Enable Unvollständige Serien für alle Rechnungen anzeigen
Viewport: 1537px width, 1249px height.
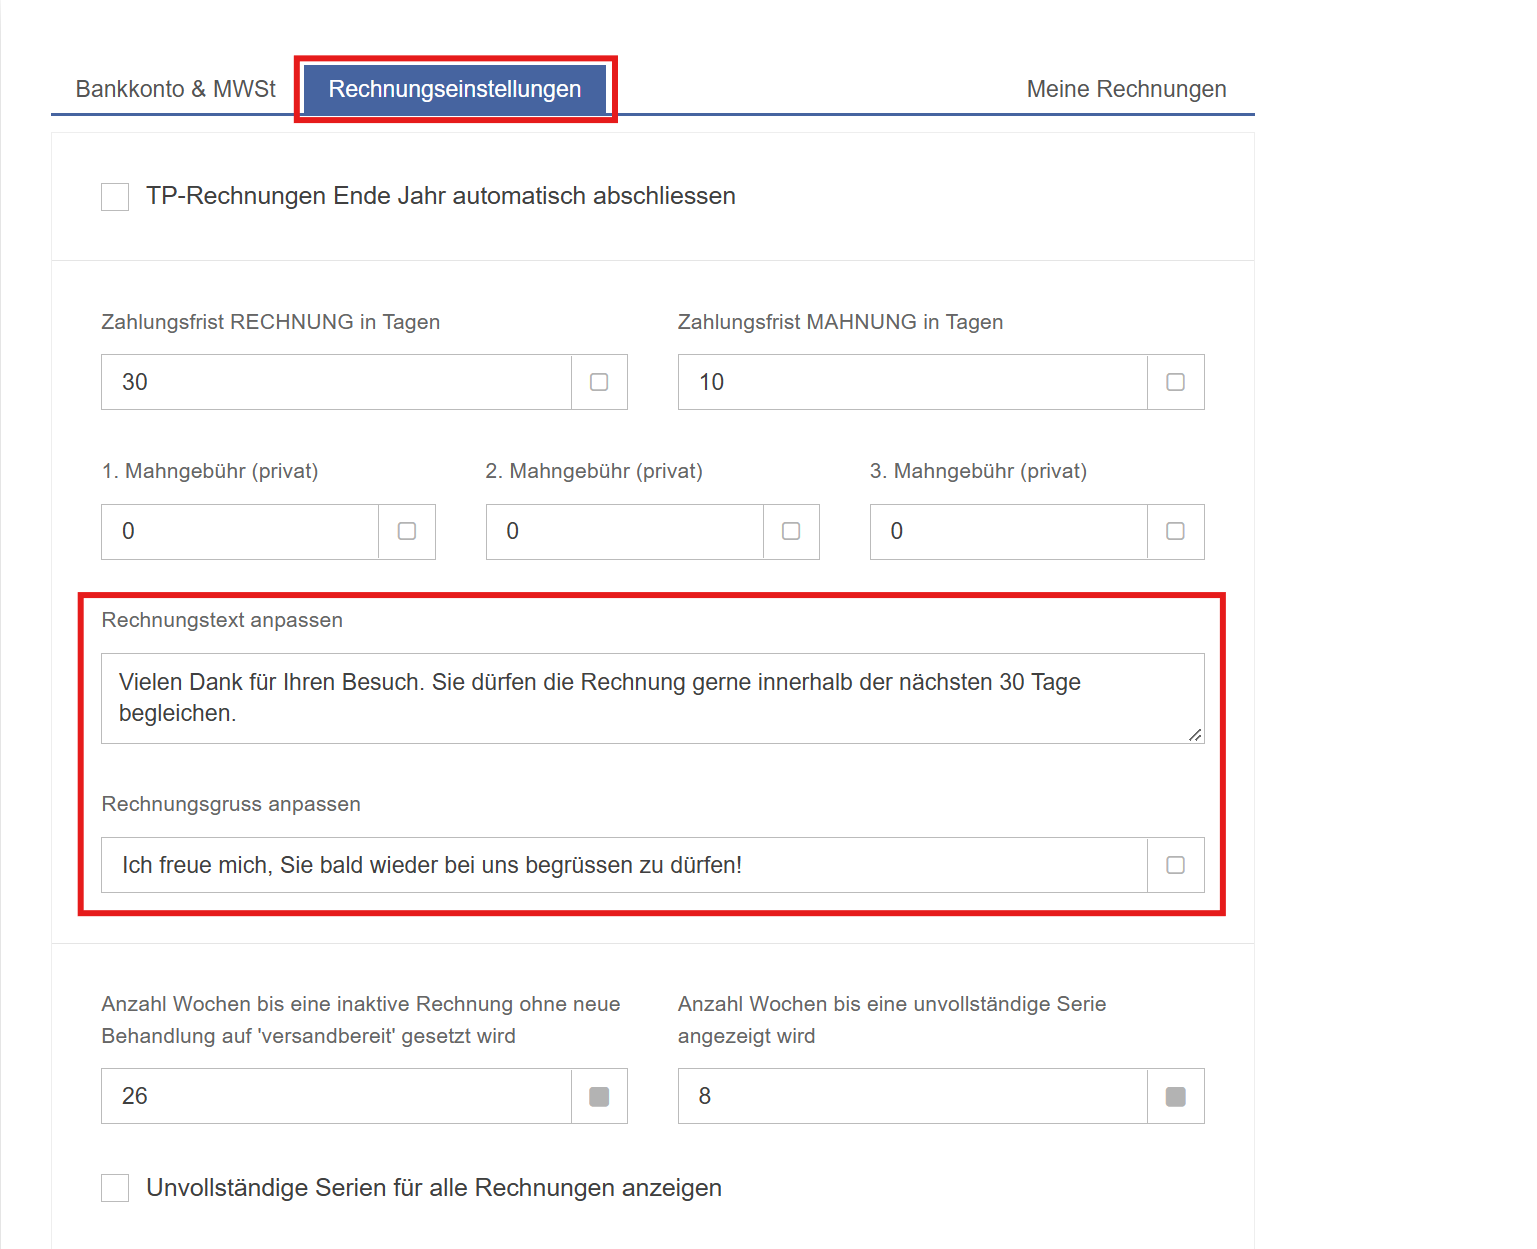[115, 1188]
